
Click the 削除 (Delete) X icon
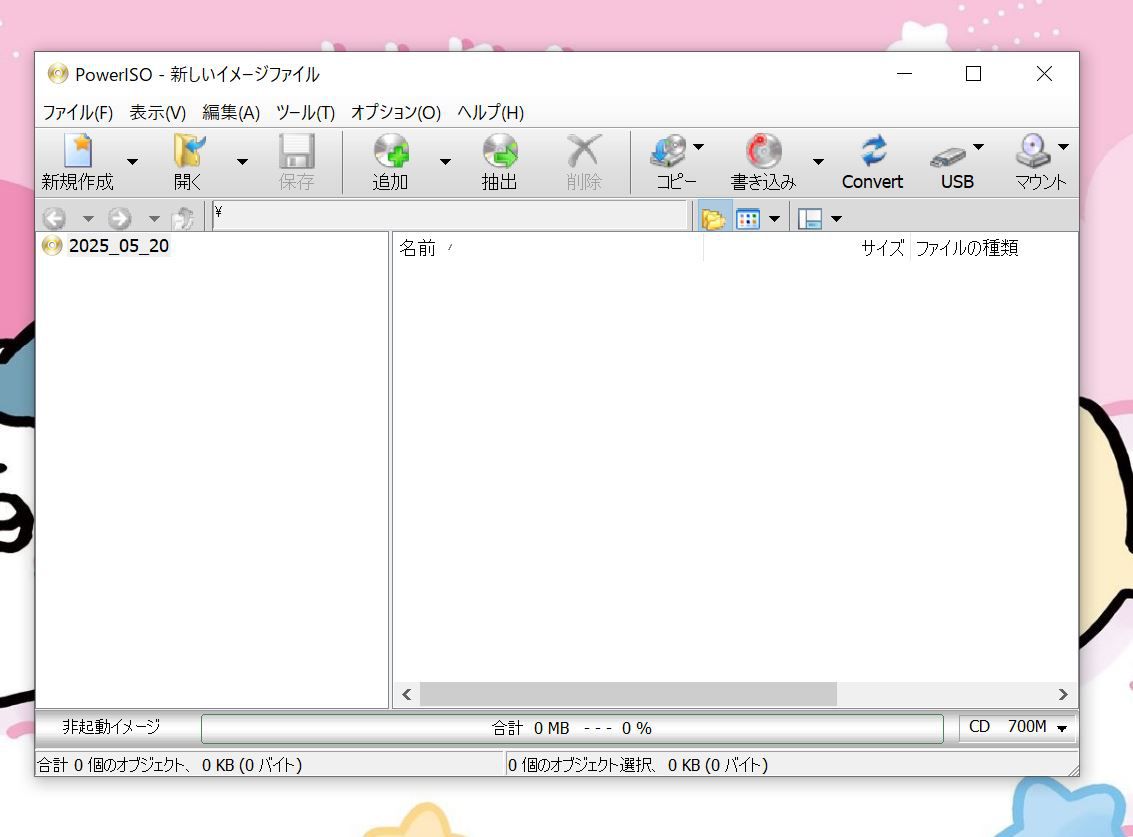click(584, 152)
